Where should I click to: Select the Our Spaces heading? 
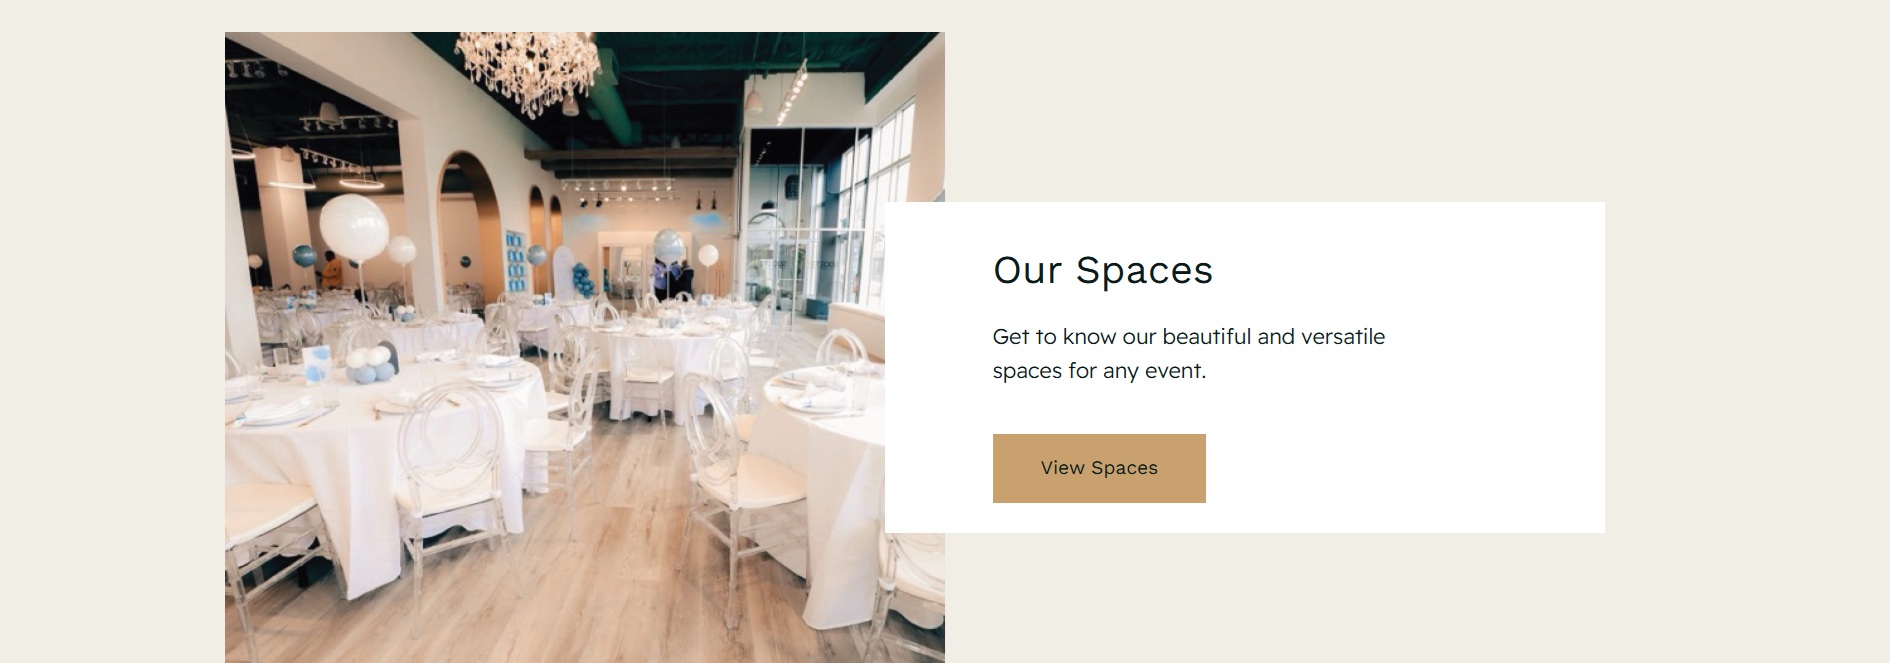tap(1103, 270)
